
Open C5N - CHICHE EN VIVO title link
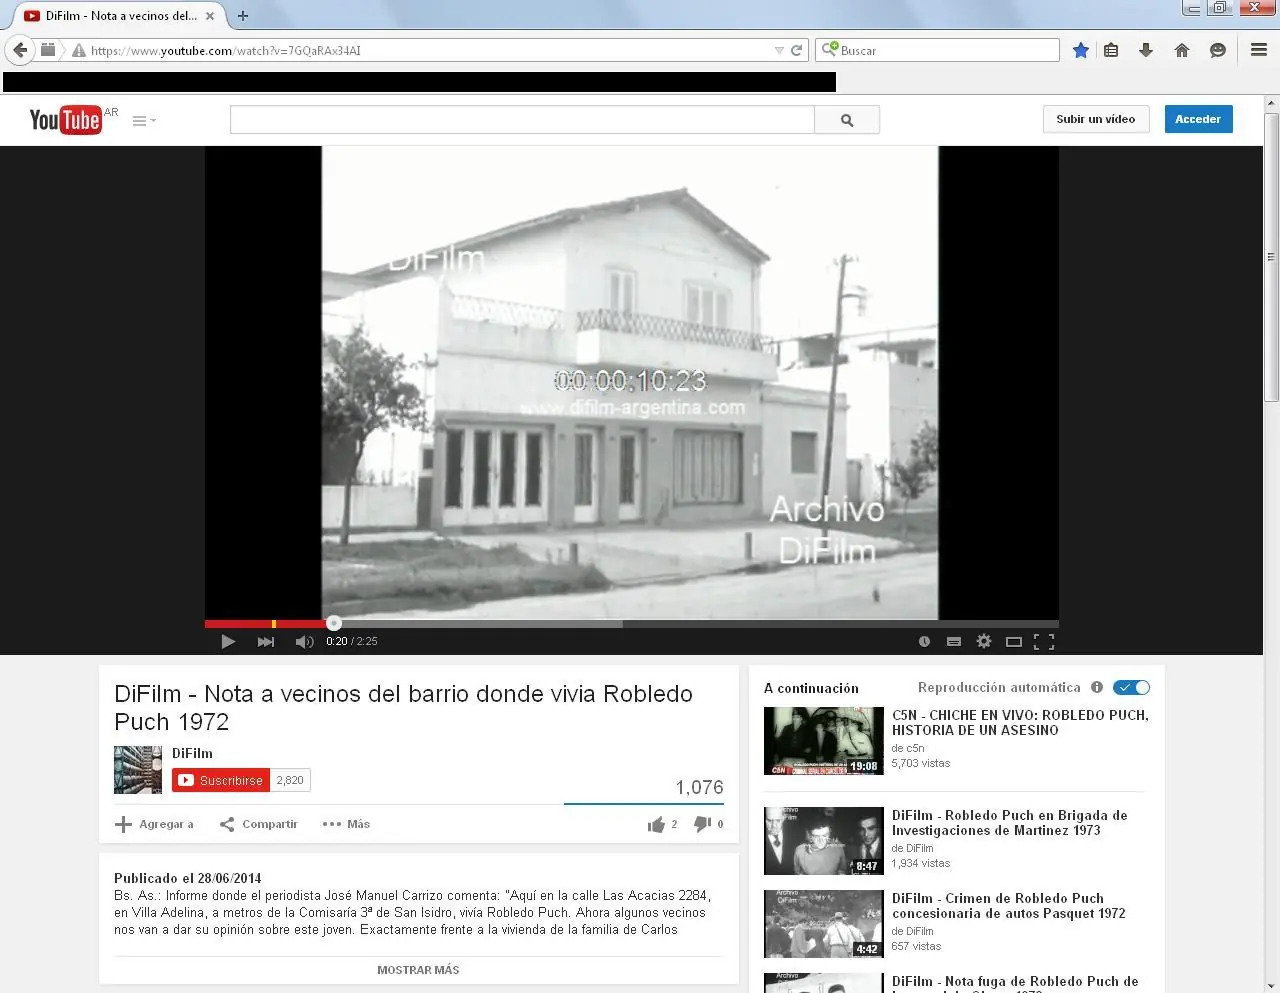[x=1020, y=723]
